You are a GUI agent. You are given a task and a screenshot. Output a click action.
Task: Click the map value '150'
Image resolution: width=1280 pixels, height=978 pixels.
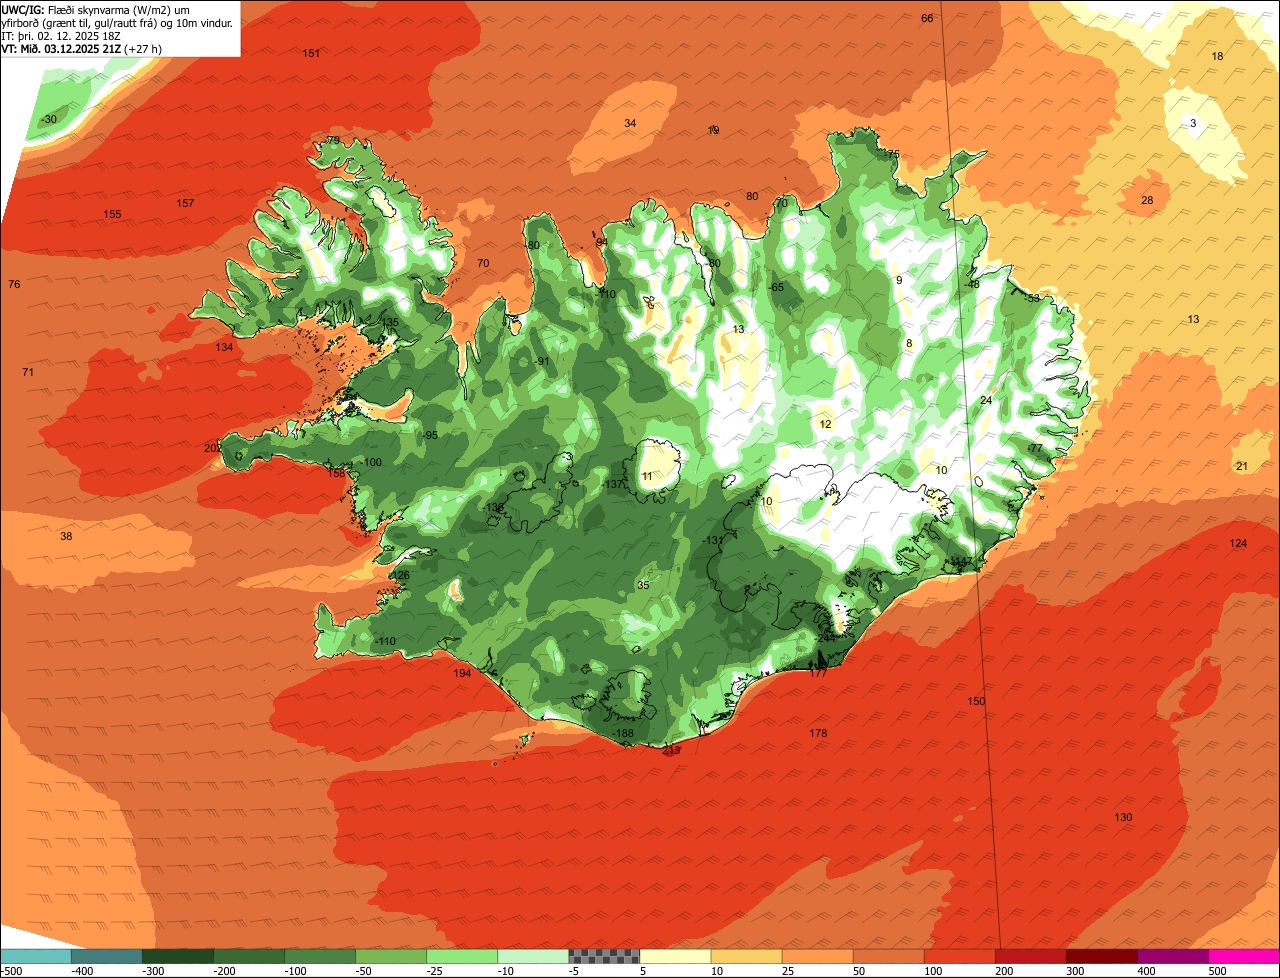976,701
